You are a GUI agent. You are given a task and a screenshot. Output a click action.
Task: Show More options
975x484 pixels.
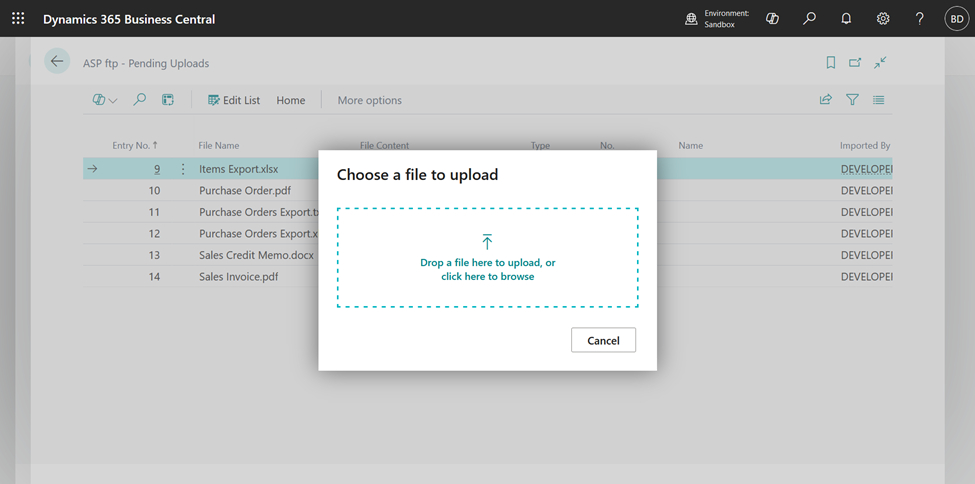369,100
